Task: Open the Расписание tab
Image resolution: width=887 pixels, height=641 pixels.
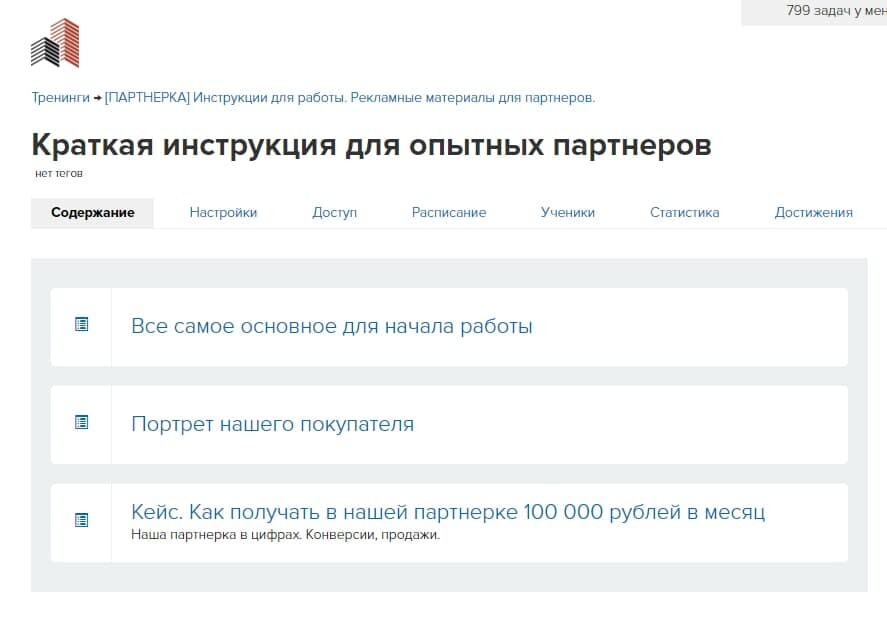Action: coord(449,213)
